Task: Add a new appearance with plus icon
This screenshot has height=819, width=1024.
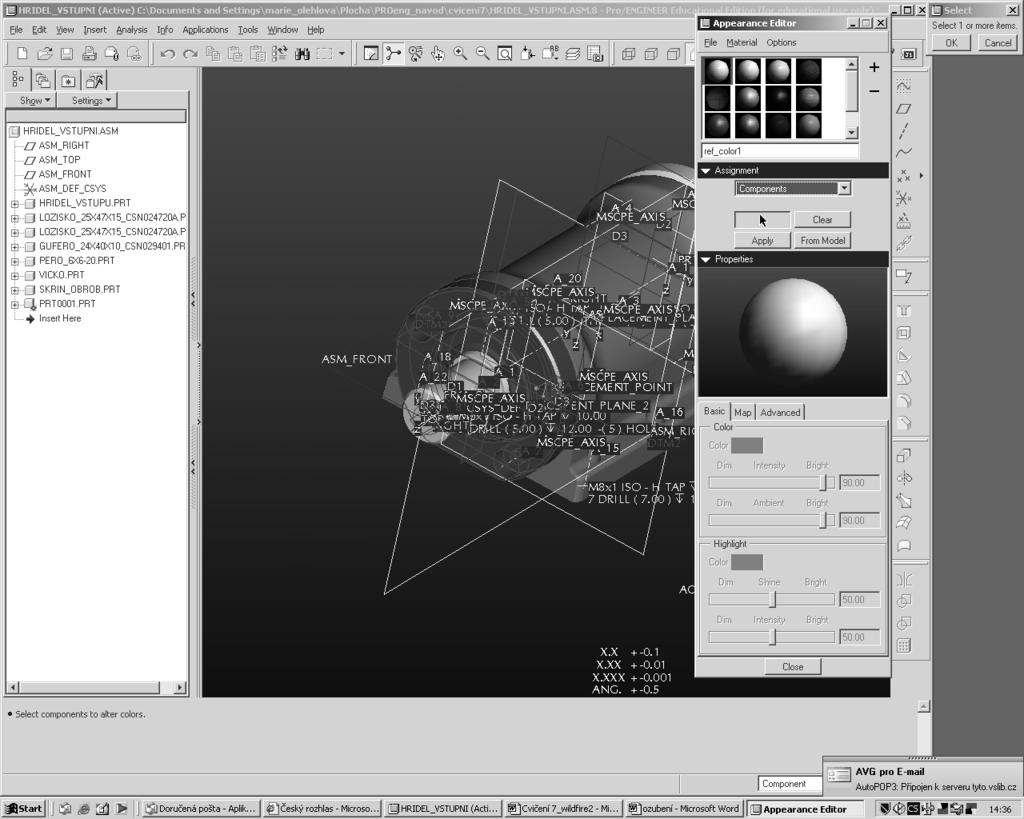Action: 874,67
